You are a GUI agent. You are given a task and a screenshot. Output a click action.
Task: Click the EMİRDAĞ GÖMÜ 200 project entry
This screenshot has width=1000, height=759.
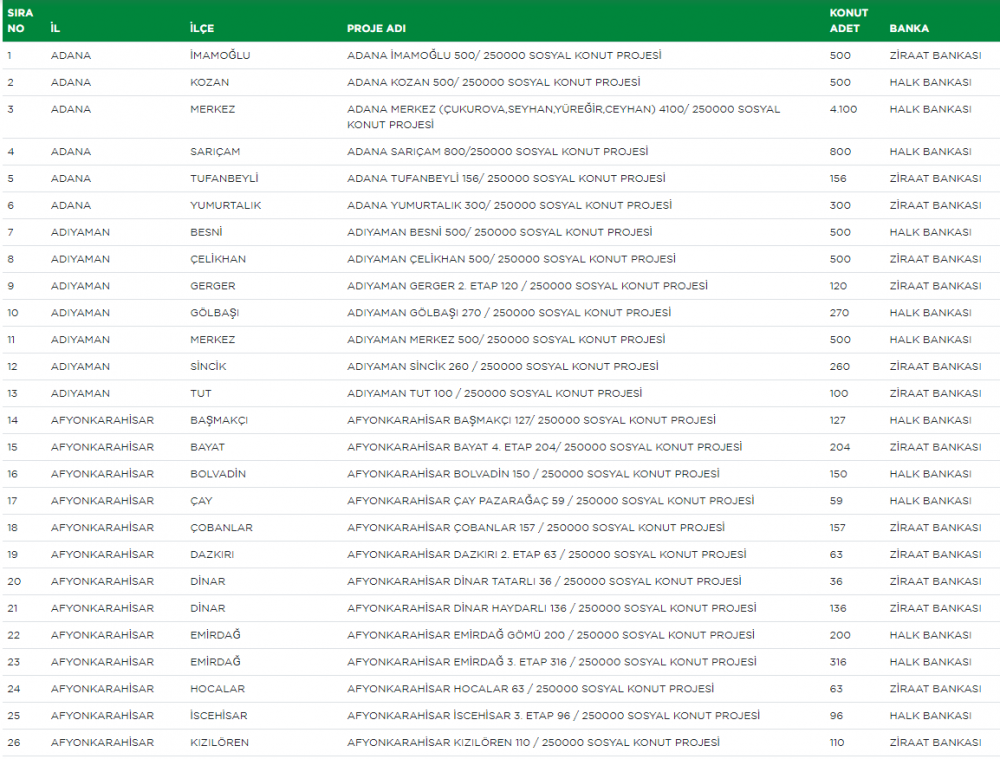point(550,636)
